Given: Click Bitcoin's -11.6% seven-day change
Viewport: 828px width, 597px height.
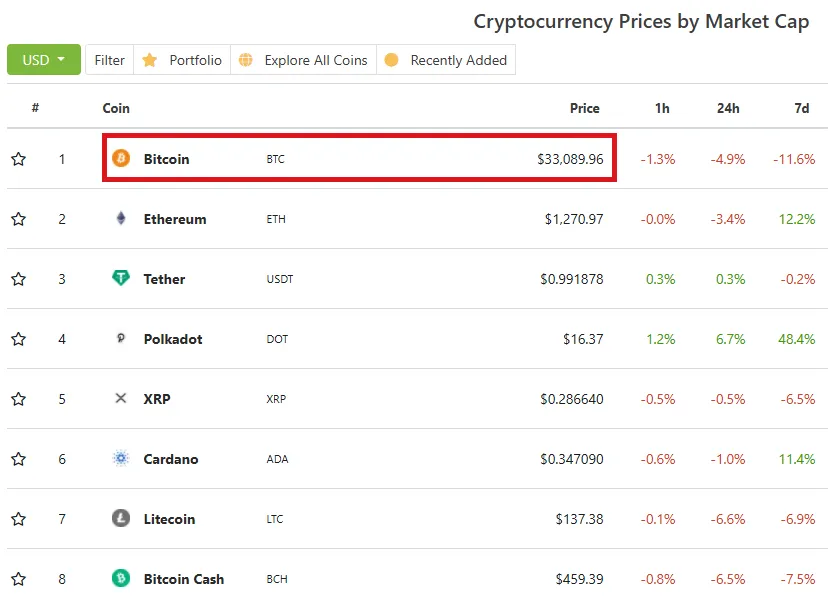Looking at the screenshot, I should (794, 159).
